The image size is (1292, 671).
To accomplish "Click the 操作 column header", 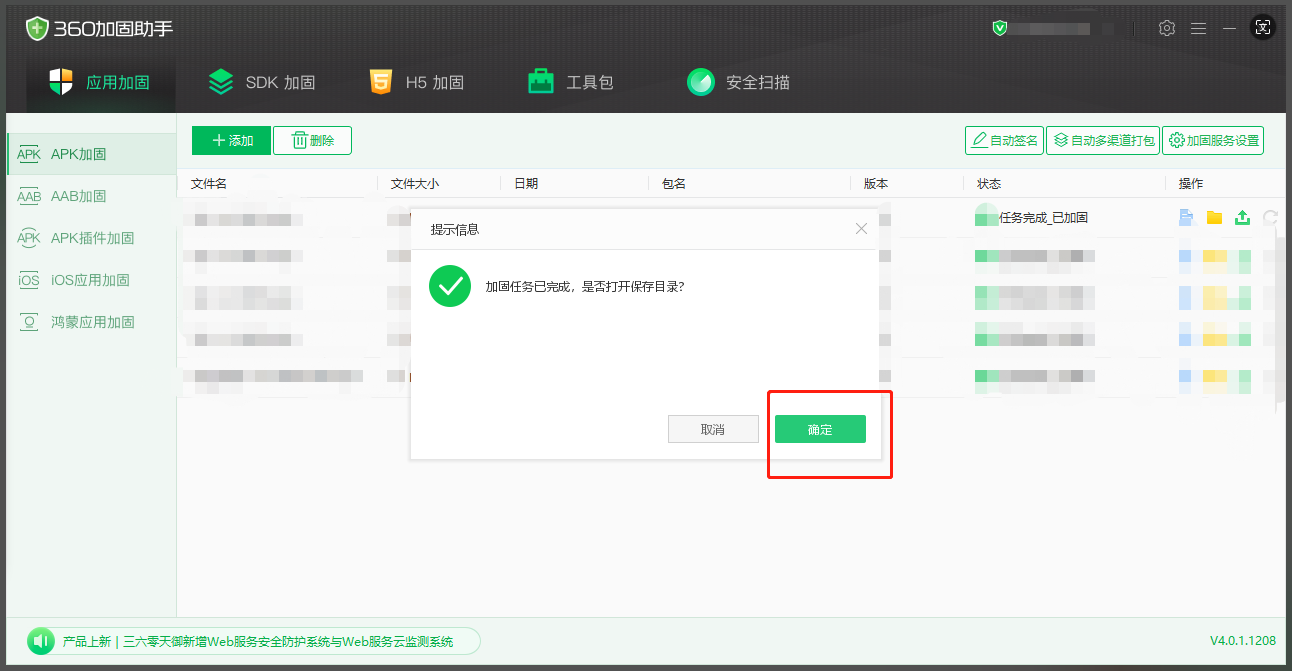I will point(1191,184).
